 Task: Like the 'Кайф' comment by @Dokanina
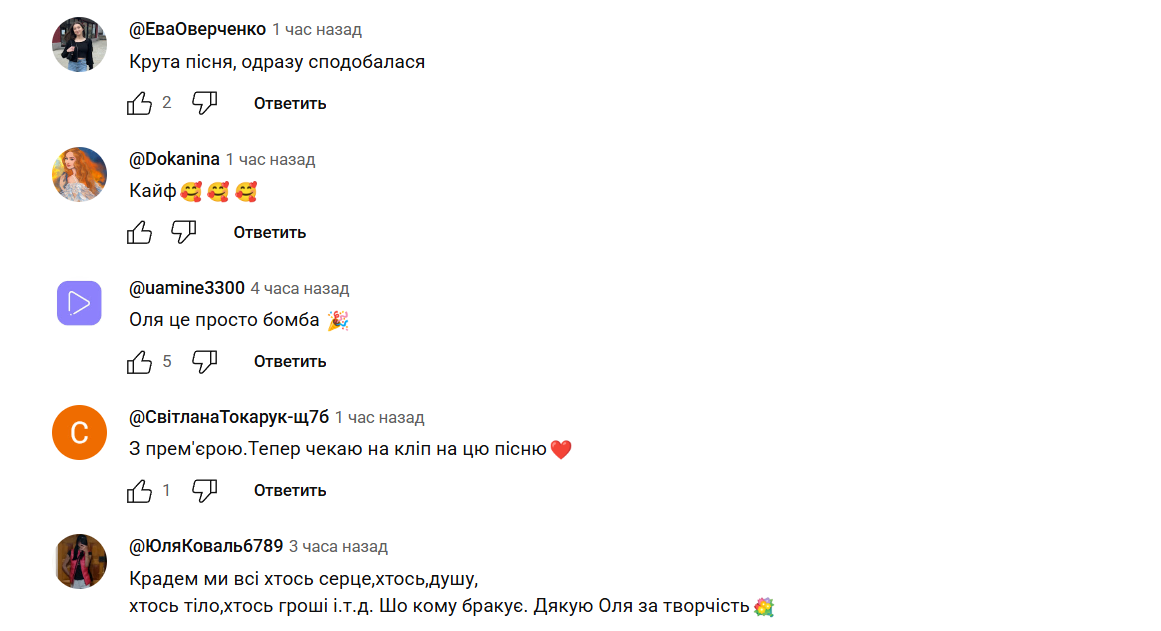[139, 233]
